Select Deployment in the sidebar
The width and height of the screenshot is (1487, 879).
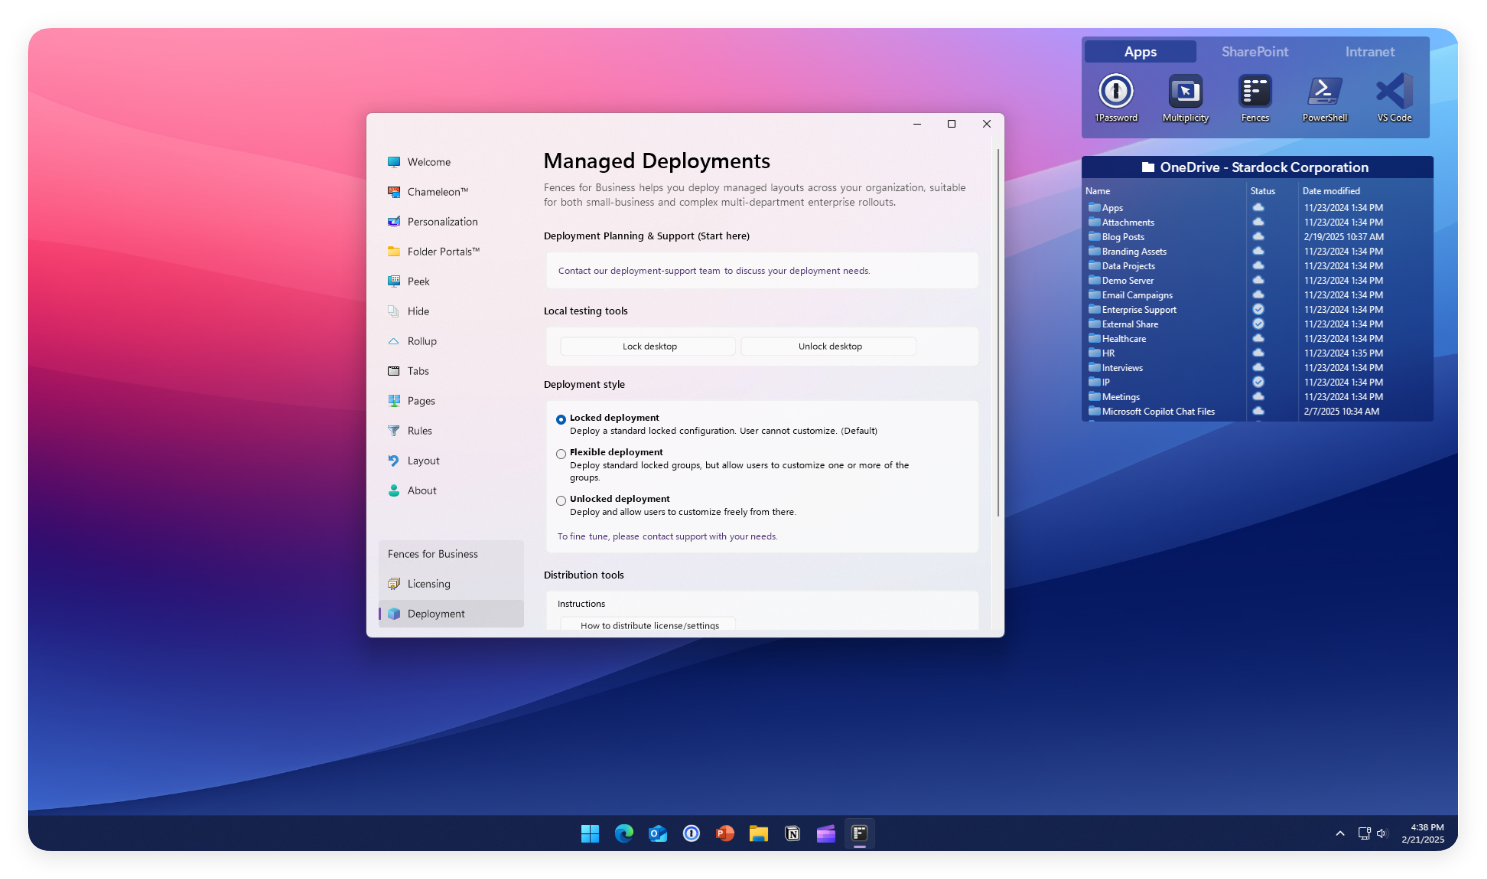tap(451, 614)
